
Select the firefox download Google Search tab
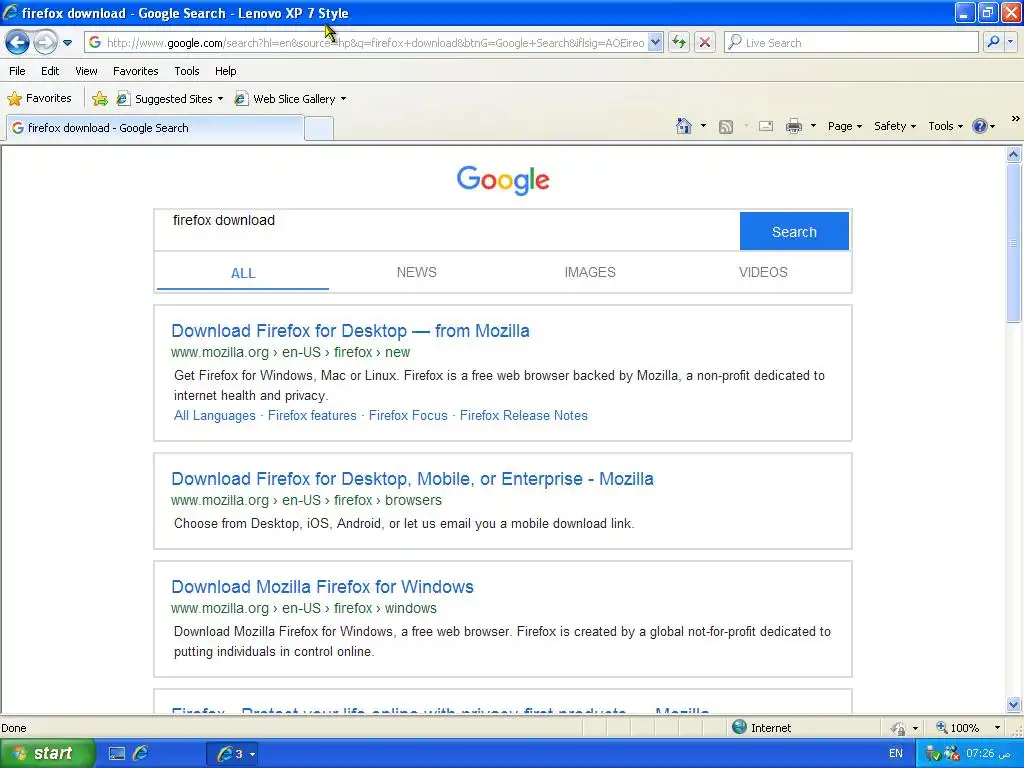tap(155, 128)
